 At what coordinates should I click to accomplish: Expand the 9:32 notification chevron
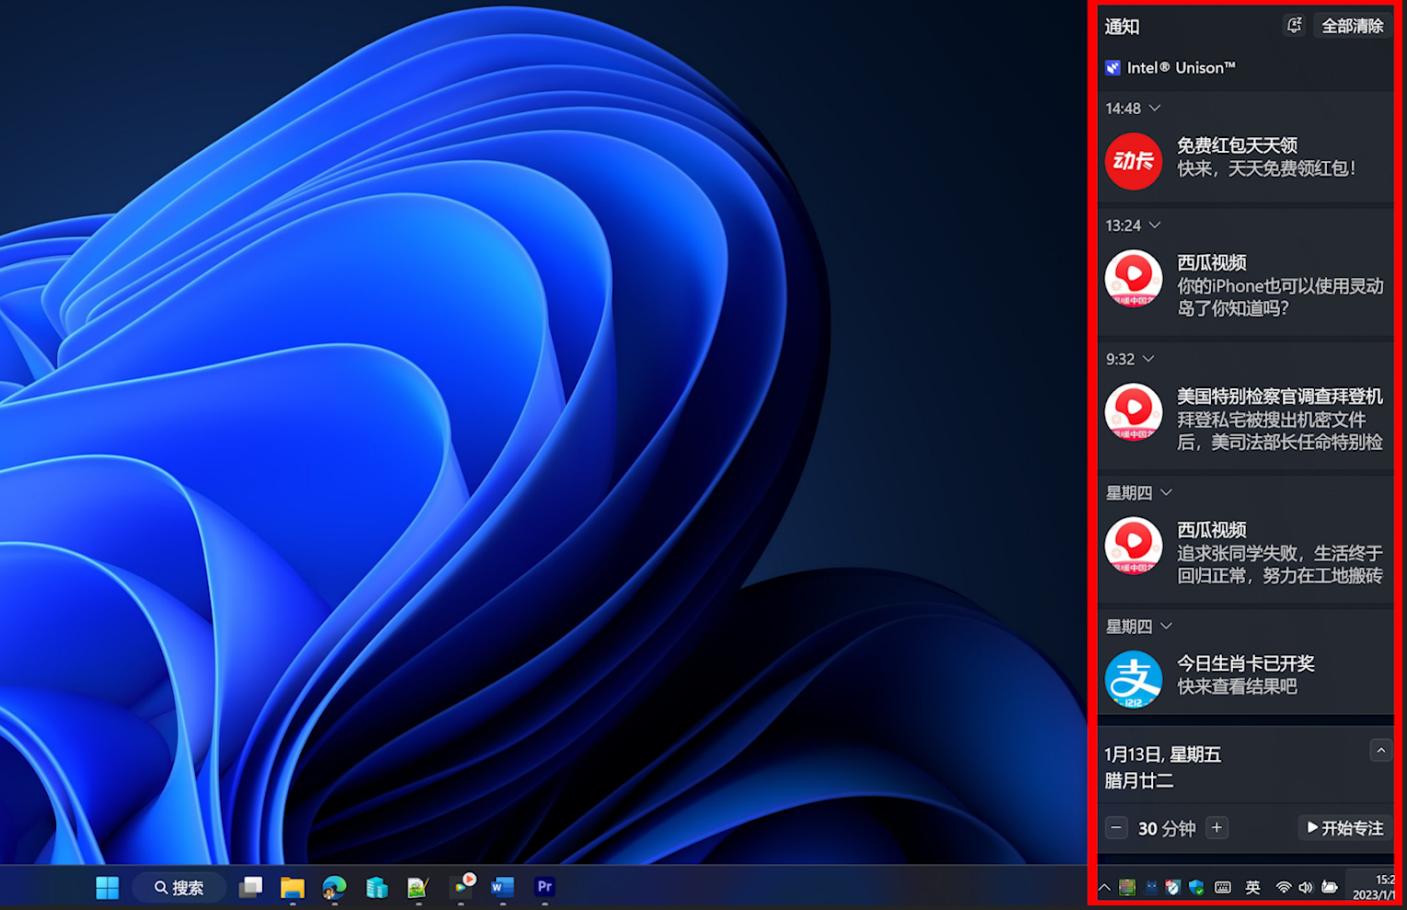[x=1148, y=359]
